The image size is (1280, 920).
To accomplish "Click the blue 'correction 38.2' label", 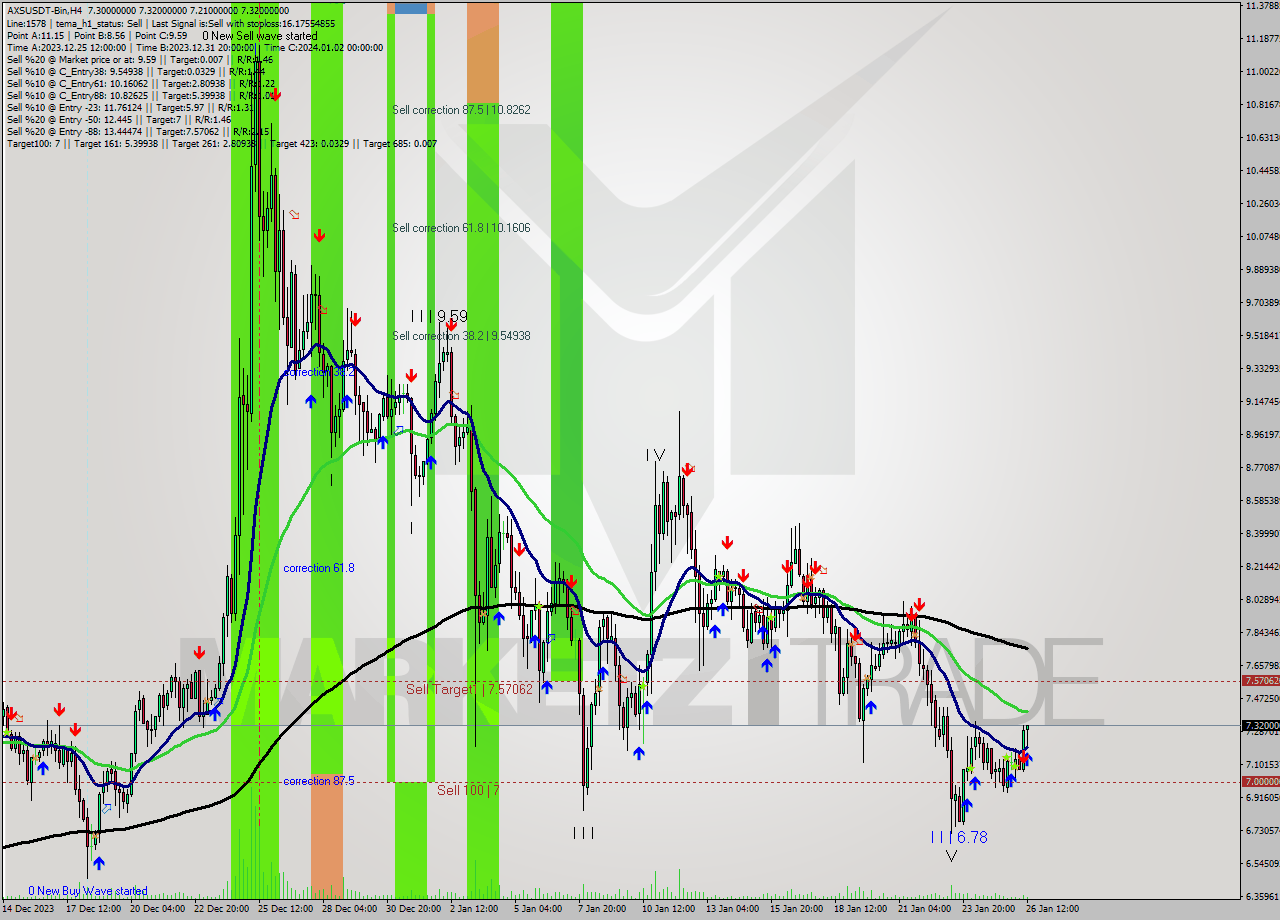I will point(318,372).
